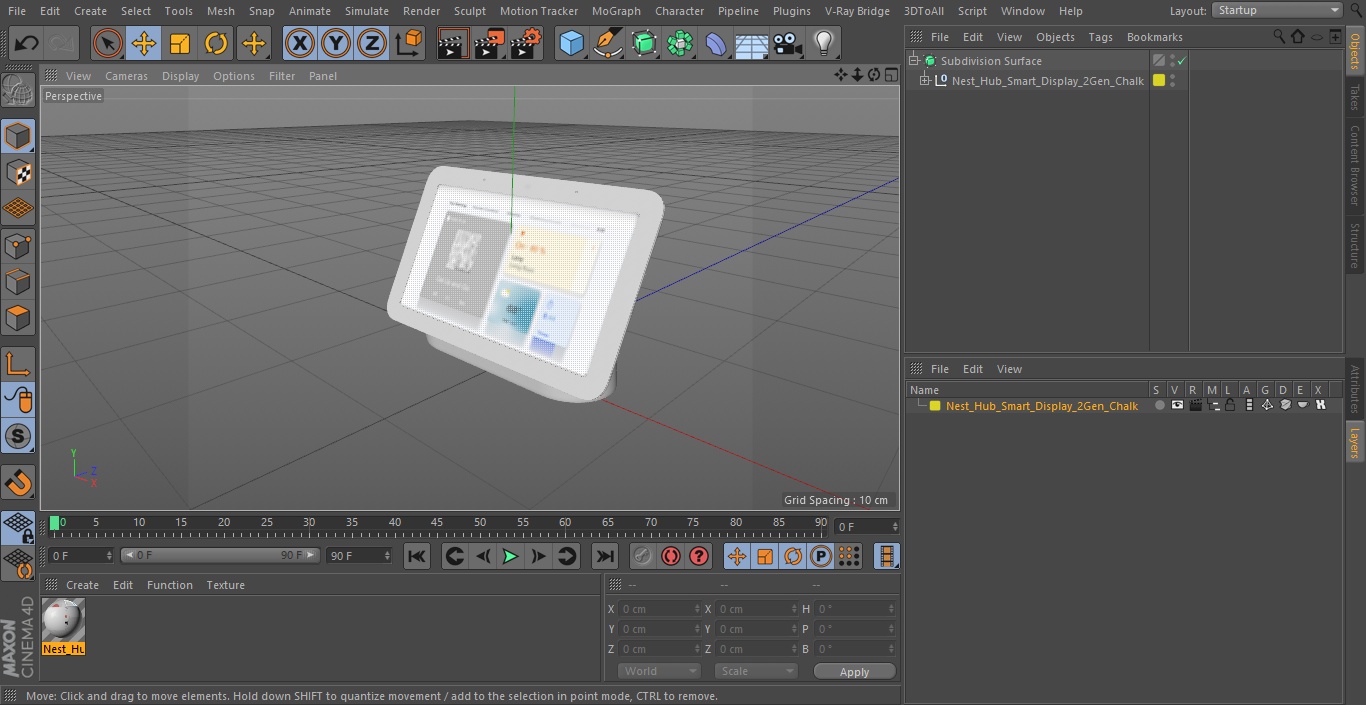Play animation forward
Screen dimensions: 1366x705
[510, 556]
